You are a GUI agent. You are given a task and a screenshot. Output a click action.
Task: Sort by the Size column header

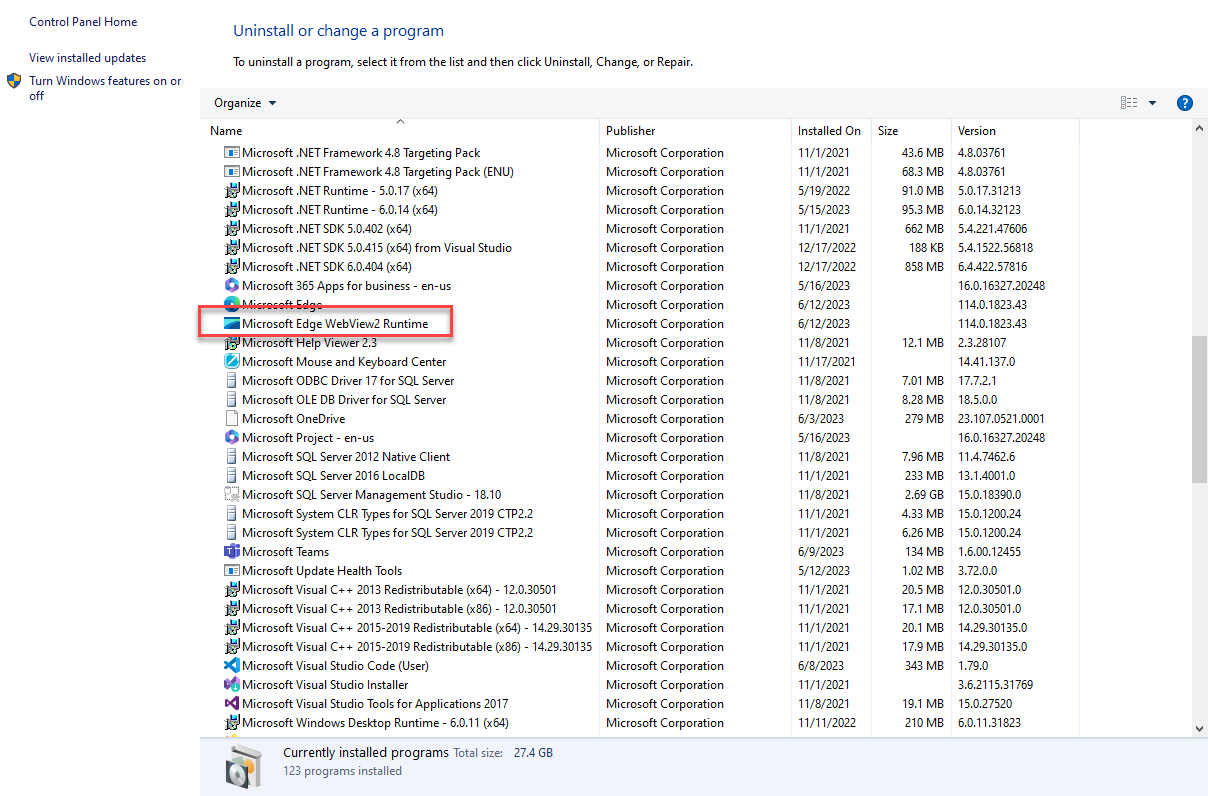tap(911, 131)
